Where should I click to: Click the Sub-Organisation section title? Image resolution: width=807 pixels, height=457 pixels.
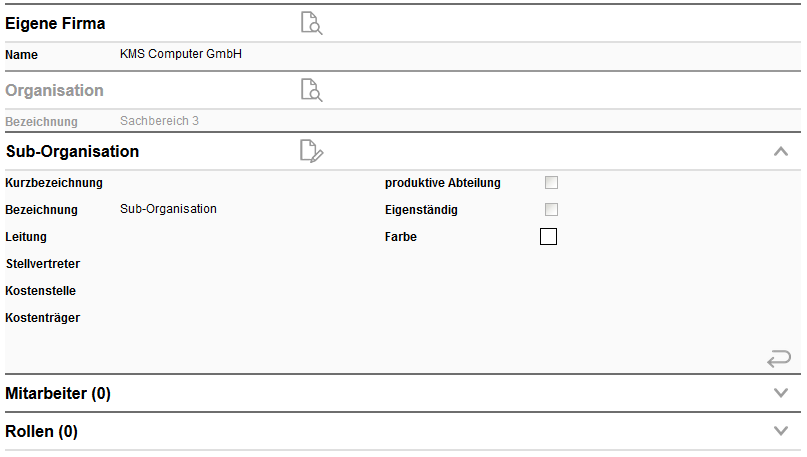click(72, 152)
